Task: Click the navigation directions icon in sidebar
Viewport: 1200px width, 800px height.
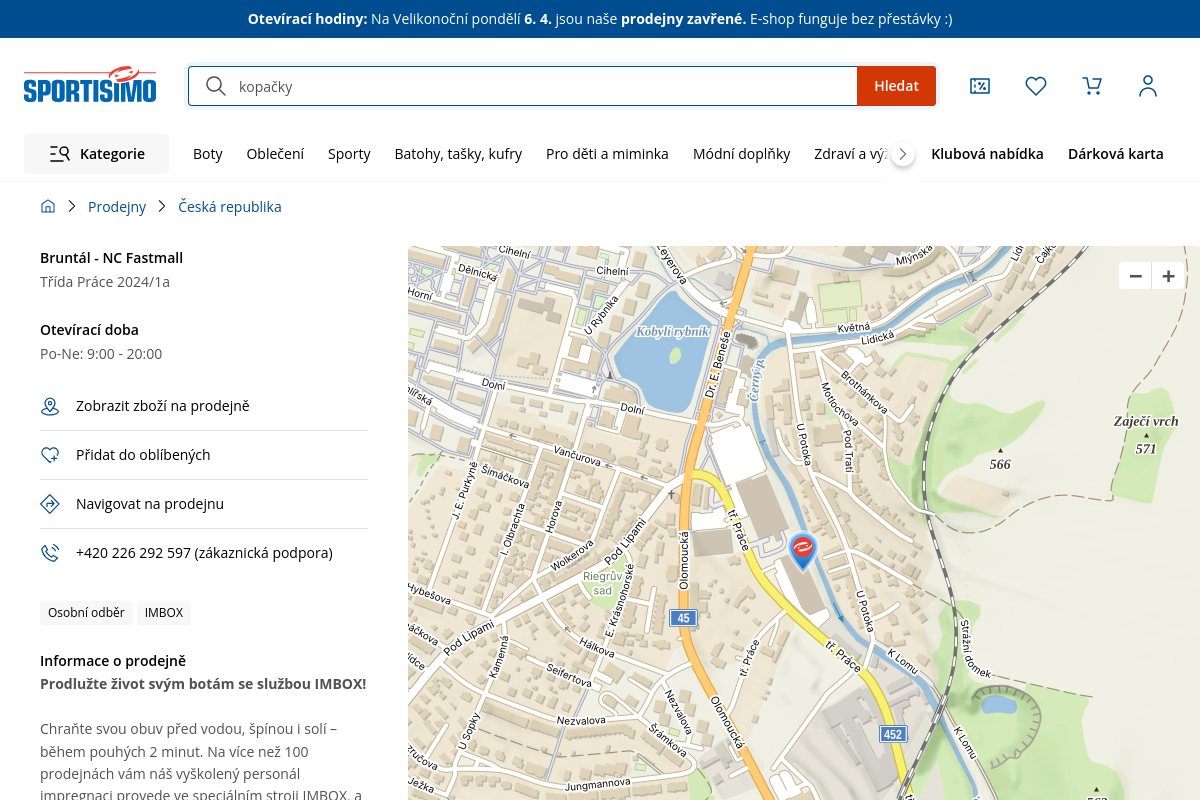Action: tap(50, 504)
